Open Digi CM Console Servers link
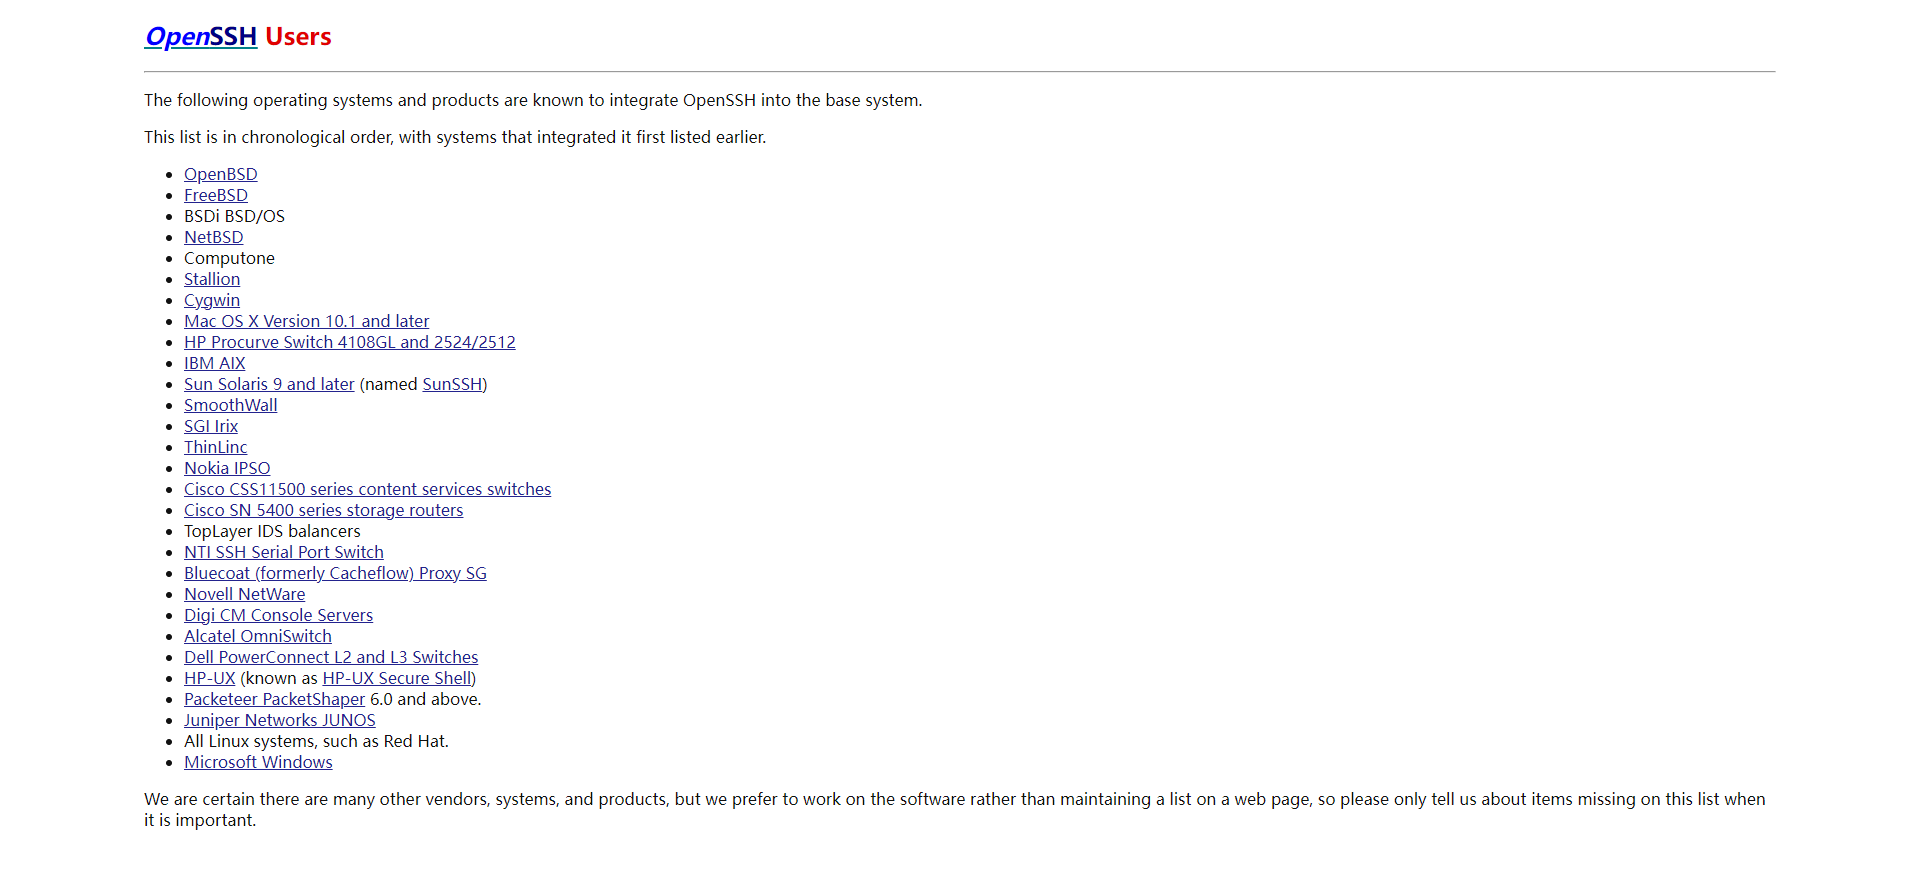 (x=278, y=615)
